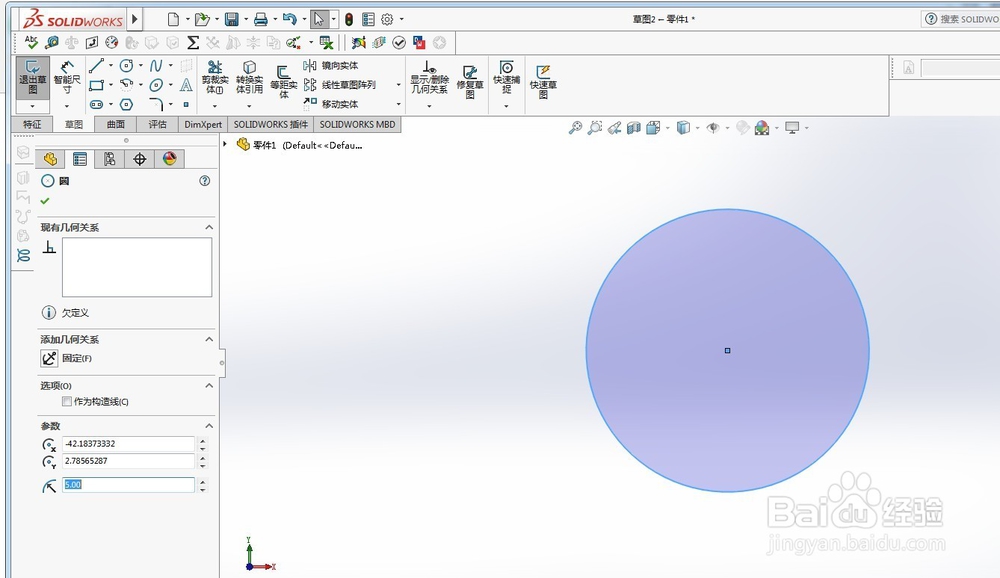Click 移动实体 (Move Entities)
1000x578 pixels.
coord(330,104)
